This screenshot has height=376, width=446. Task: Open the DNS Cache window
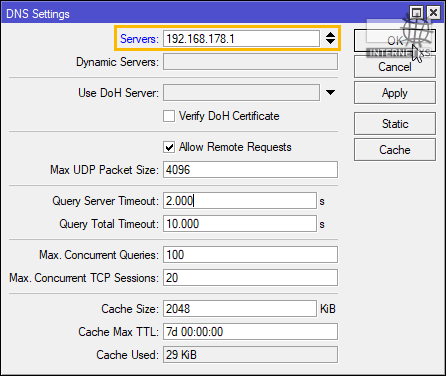395,150
